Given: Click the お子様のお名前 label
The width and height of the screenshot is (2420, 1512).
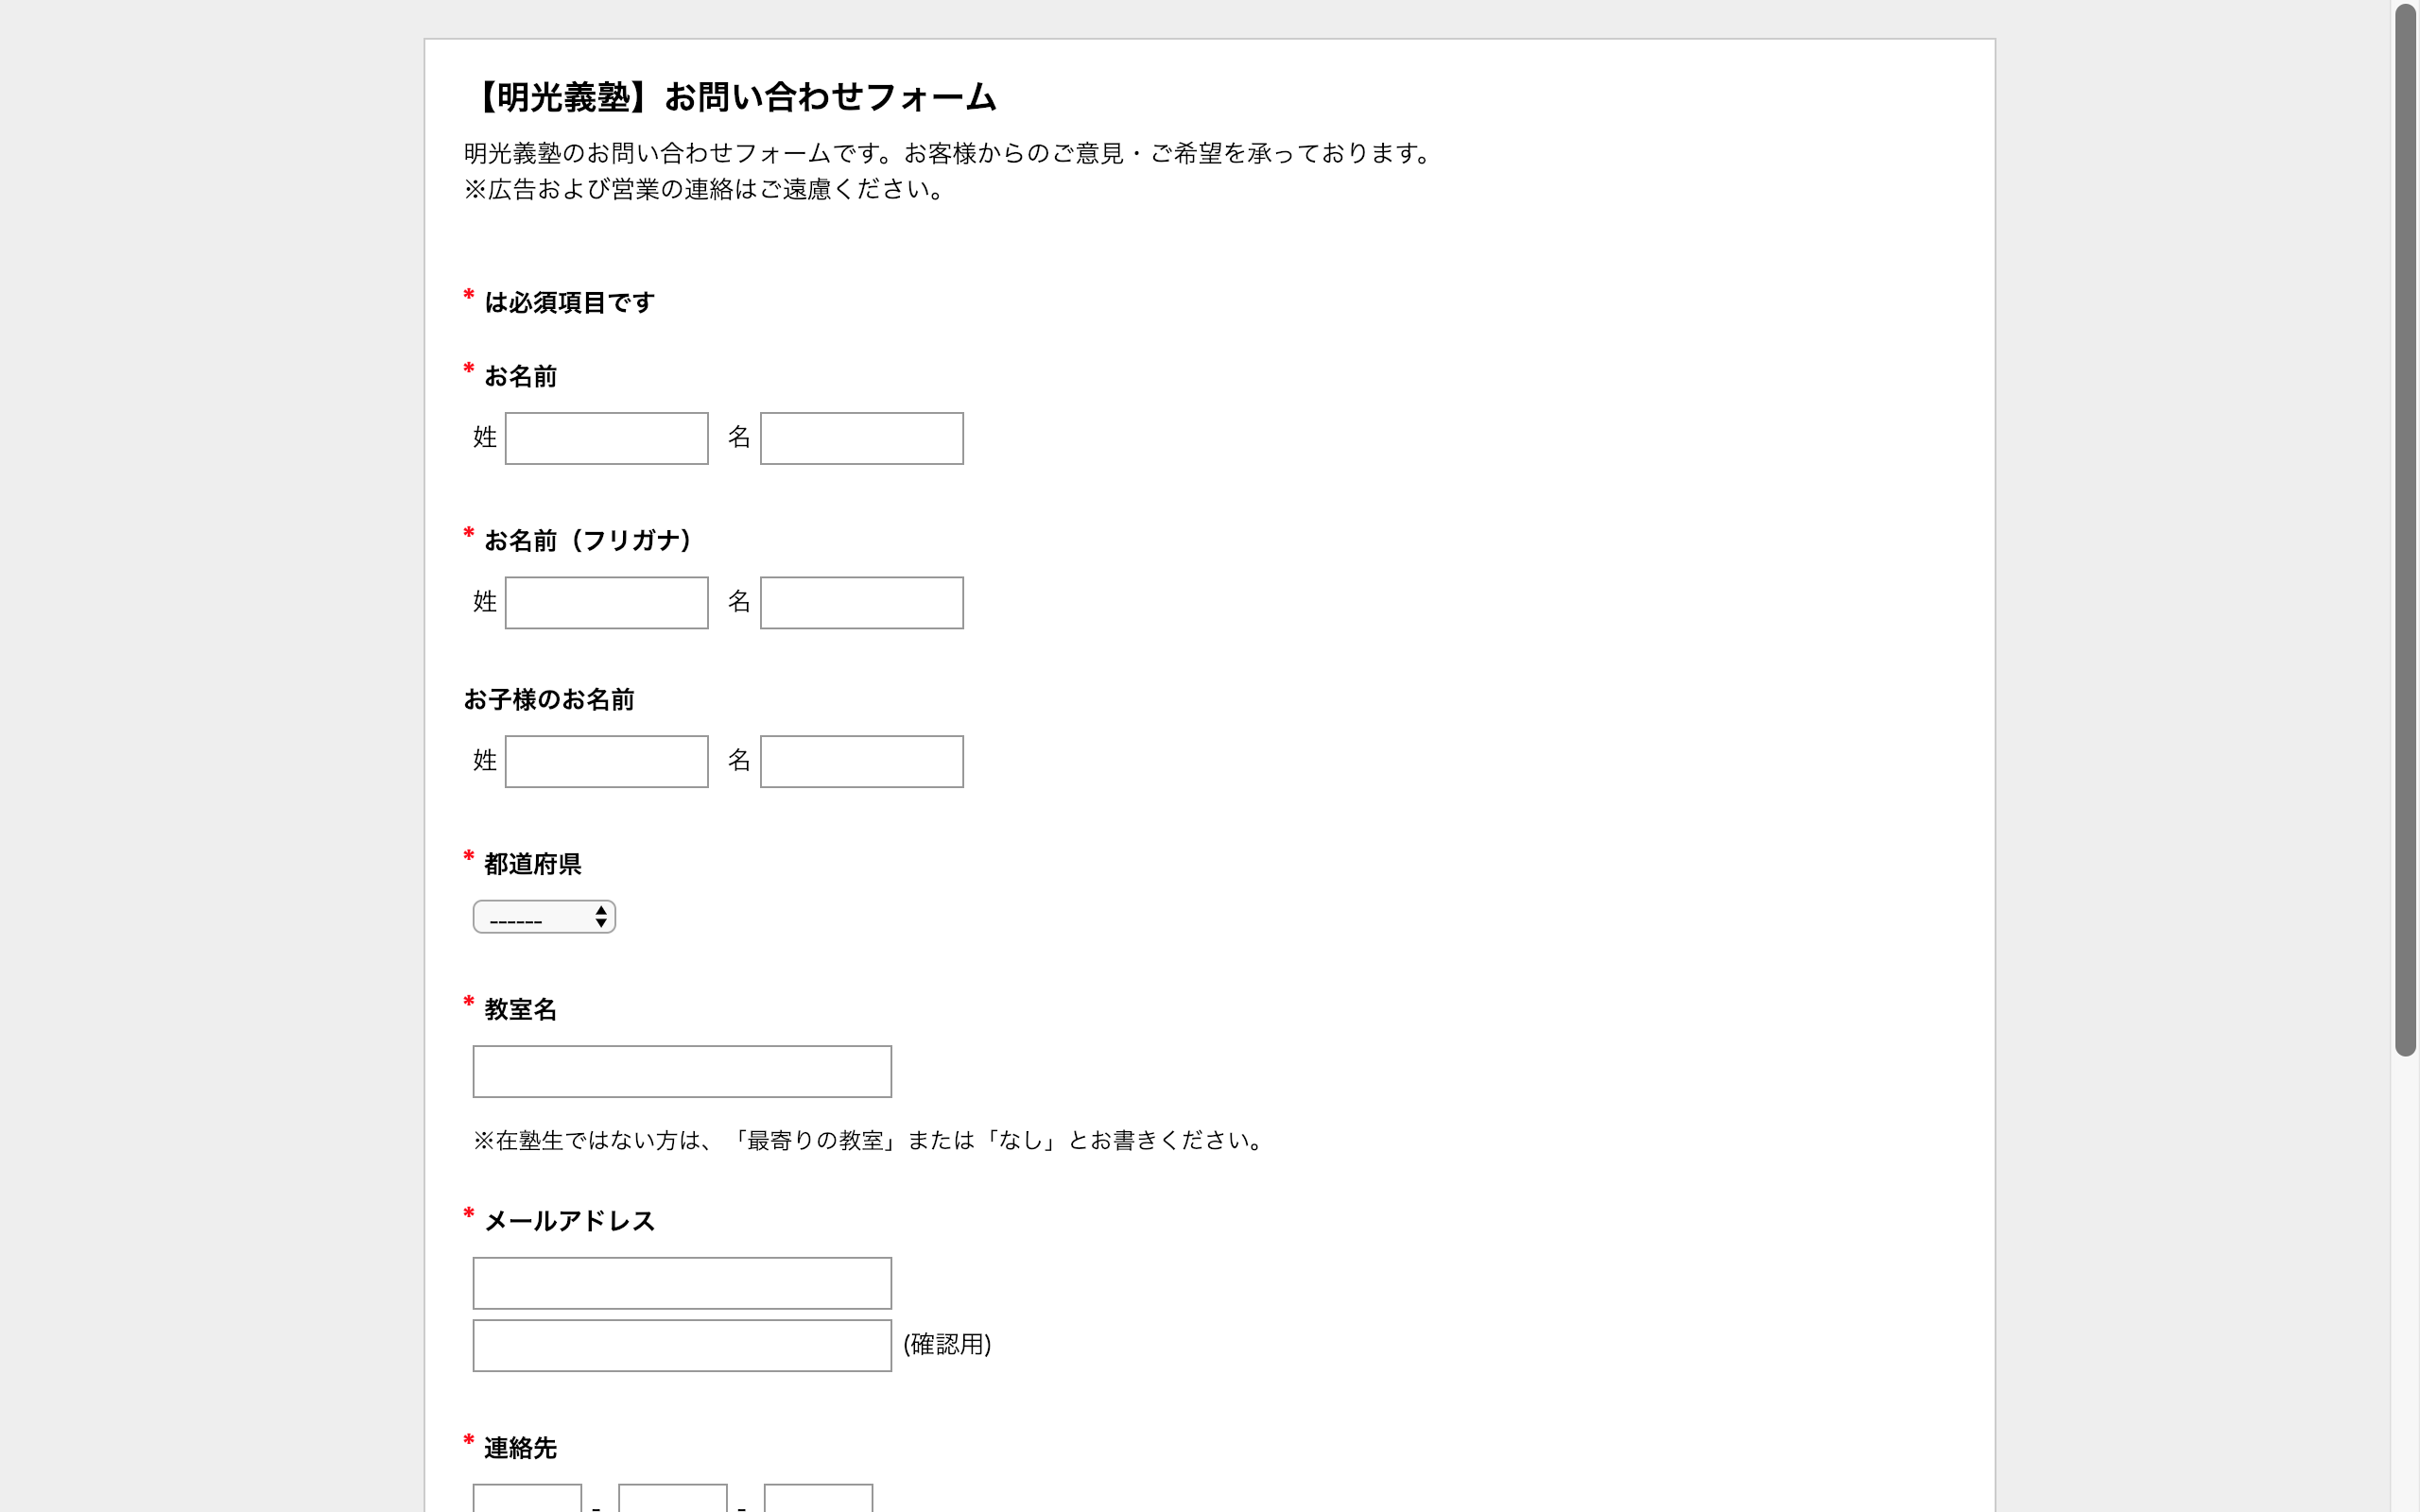Looking at the screenshot, I should (549, 699).
